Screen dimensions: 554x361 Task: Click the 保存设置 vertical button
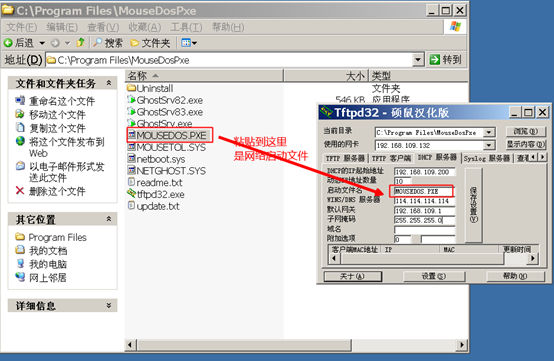[x=473, y=205]
